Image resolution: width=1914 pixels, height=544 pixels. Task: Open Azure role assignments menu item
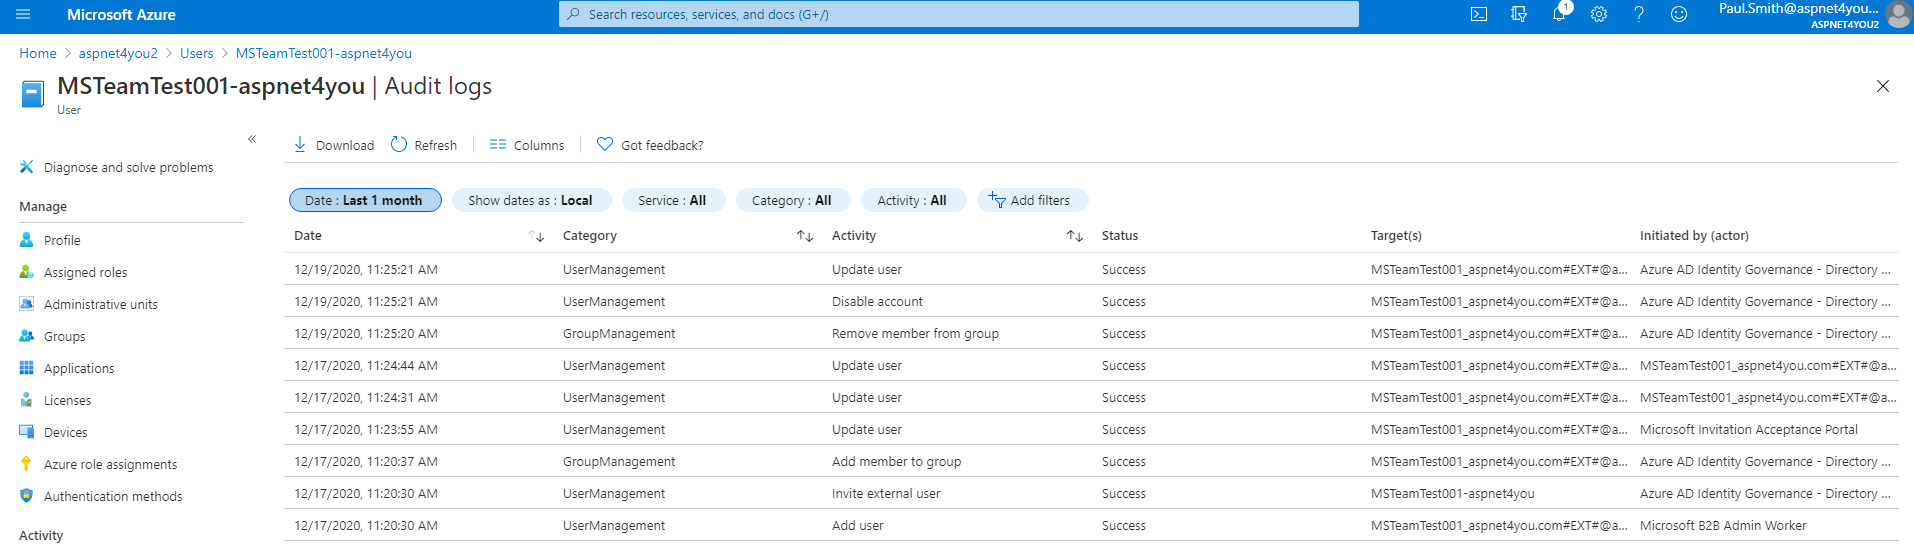click(110, 464)
